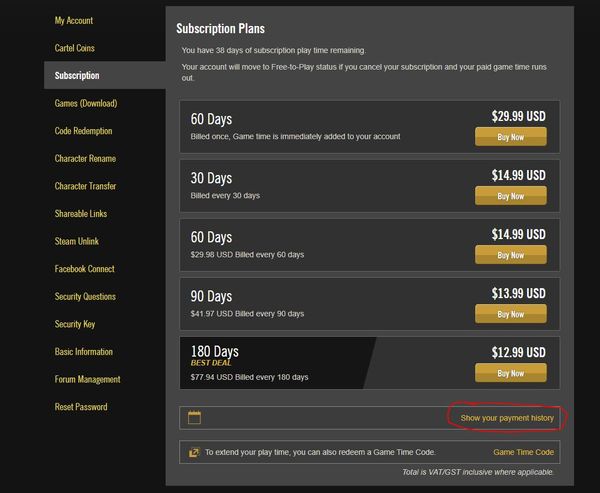Buy the 60 Days one-time $29.99 plan
This screenshot has height=493, width=600.
point(510,137)
